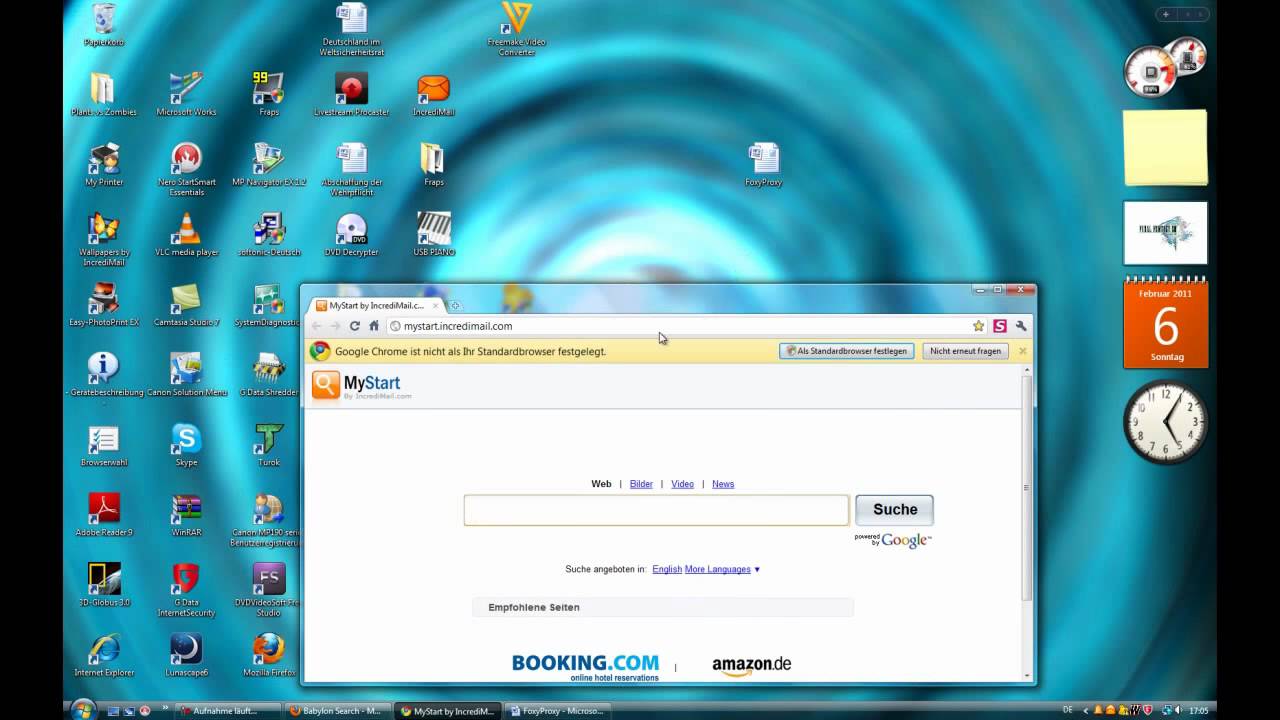Open the My Printer desktop shortcut
The image size is (1280, 720).
104,164
